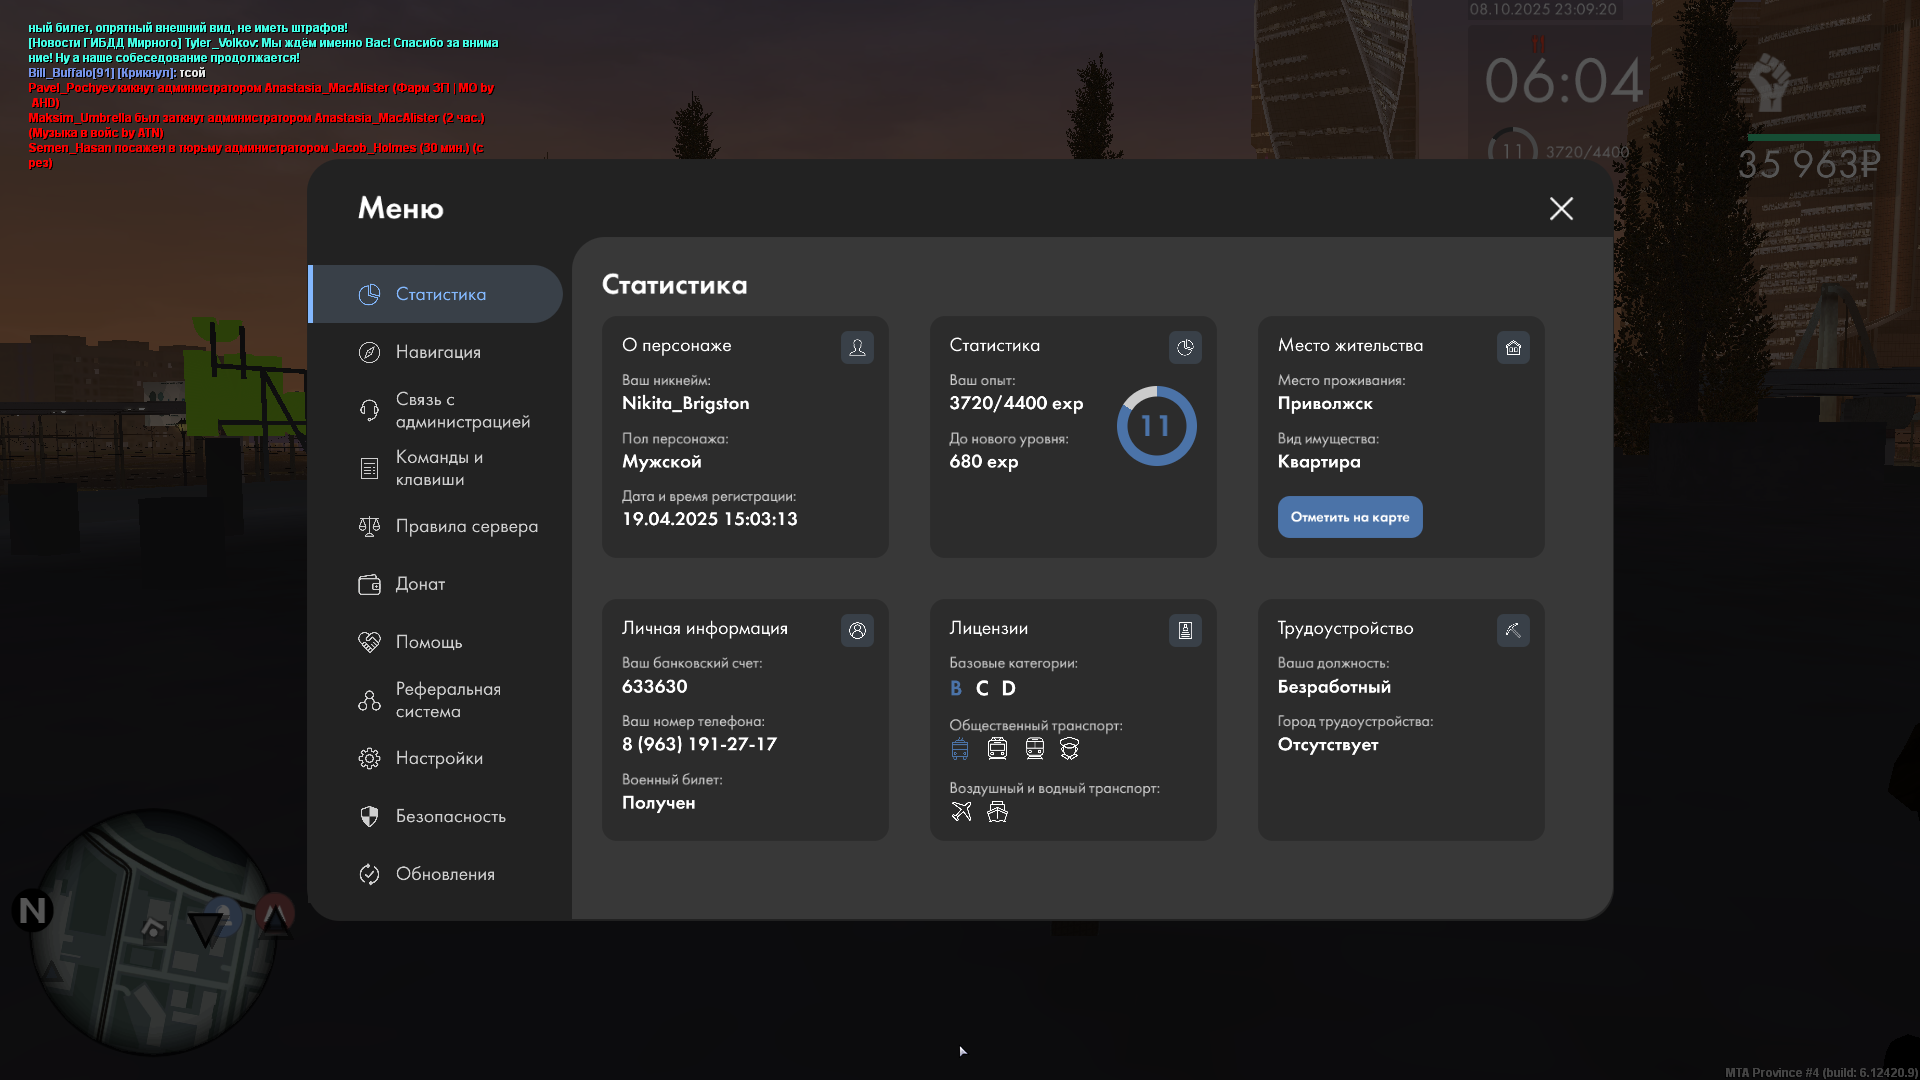Go to the Донат section
Image resolution: width=1920 pixels, height=1080 pixels.
click(419, 584)
